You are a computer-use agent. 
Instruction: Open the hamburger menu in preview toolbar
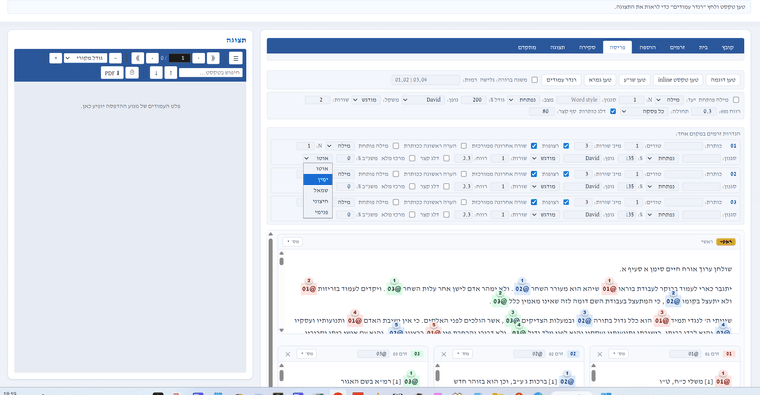click(x=236, y=58)
